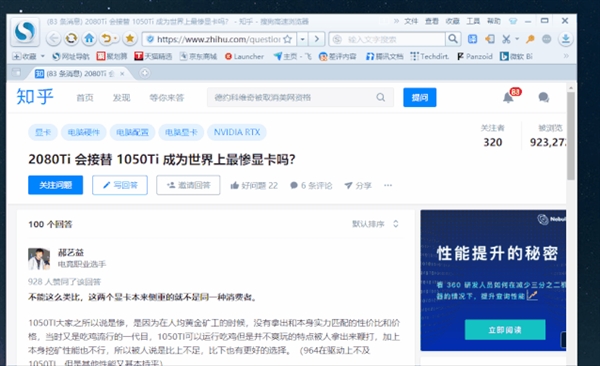
Task: Expand the bookmarks bar overflow chevrons
Action: point(566,56)
